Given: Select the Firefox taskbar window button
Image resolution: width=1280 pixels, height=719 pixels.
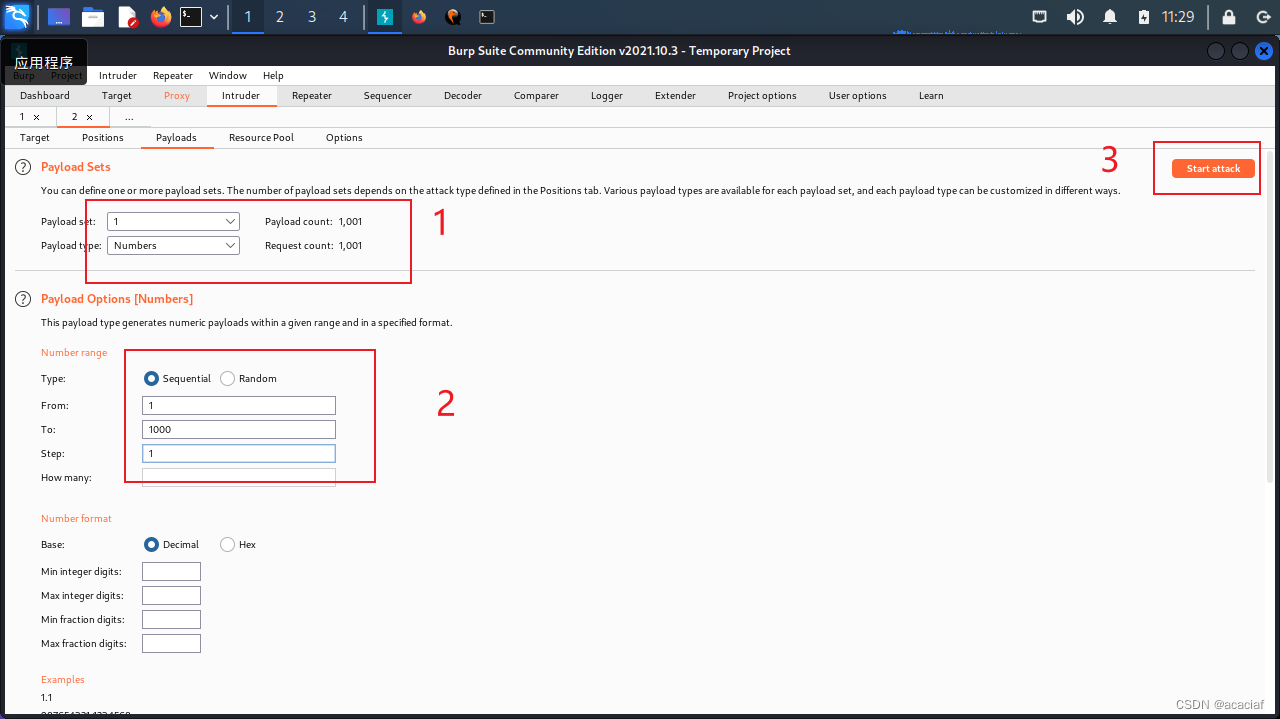Looking at the screenshot, I should [x=419, y=17].
